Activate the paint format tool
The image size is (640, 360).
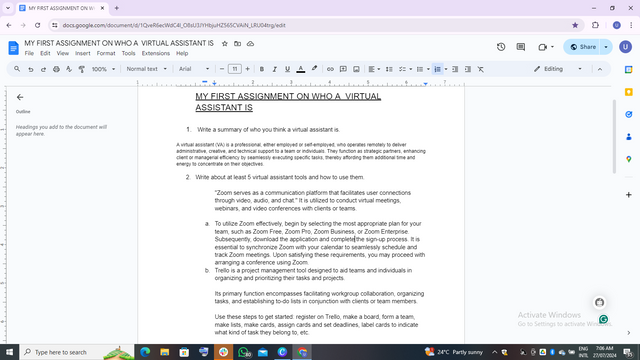(82, 69)
